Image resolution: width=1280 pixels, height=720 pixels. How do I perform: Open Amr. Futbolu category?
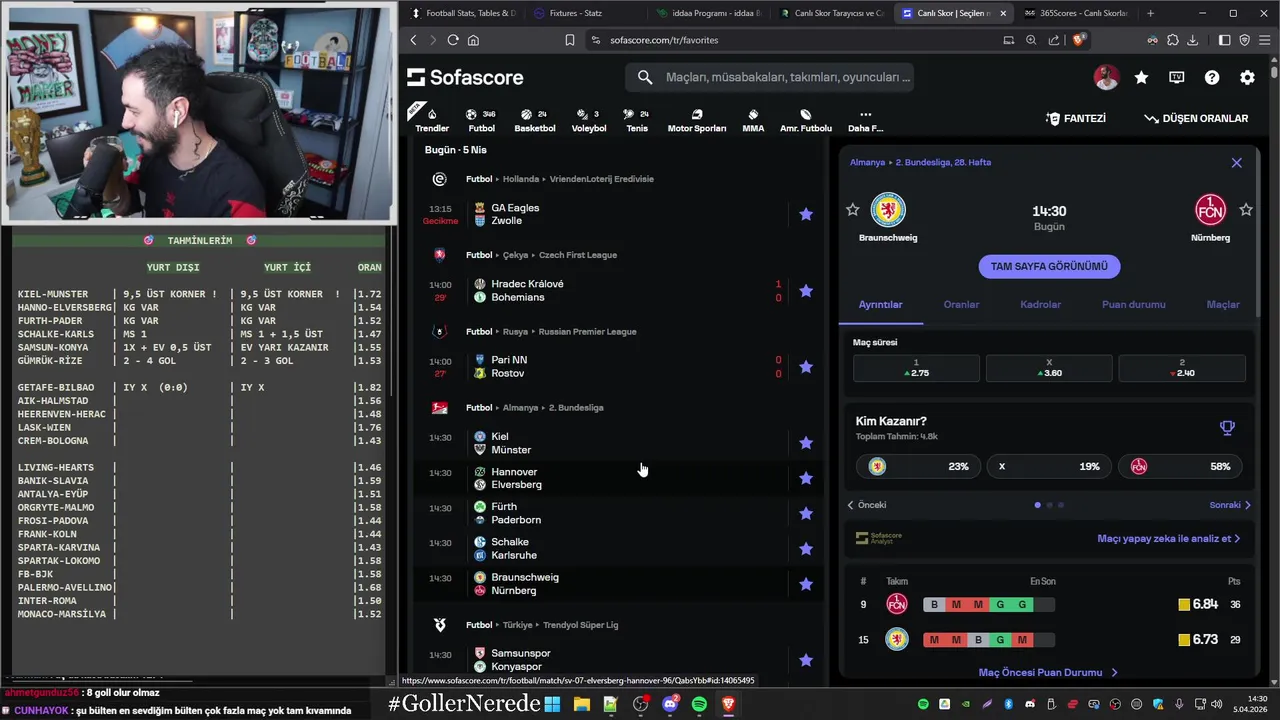tap(806, 119)
